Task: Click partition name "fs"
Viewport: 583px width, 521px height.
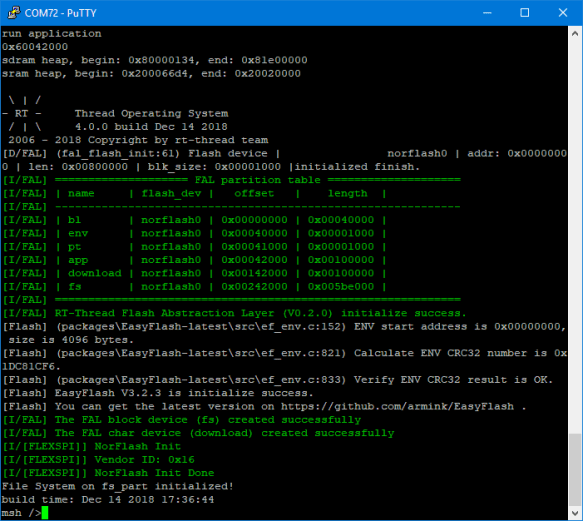Action: (x=74, y=287)
